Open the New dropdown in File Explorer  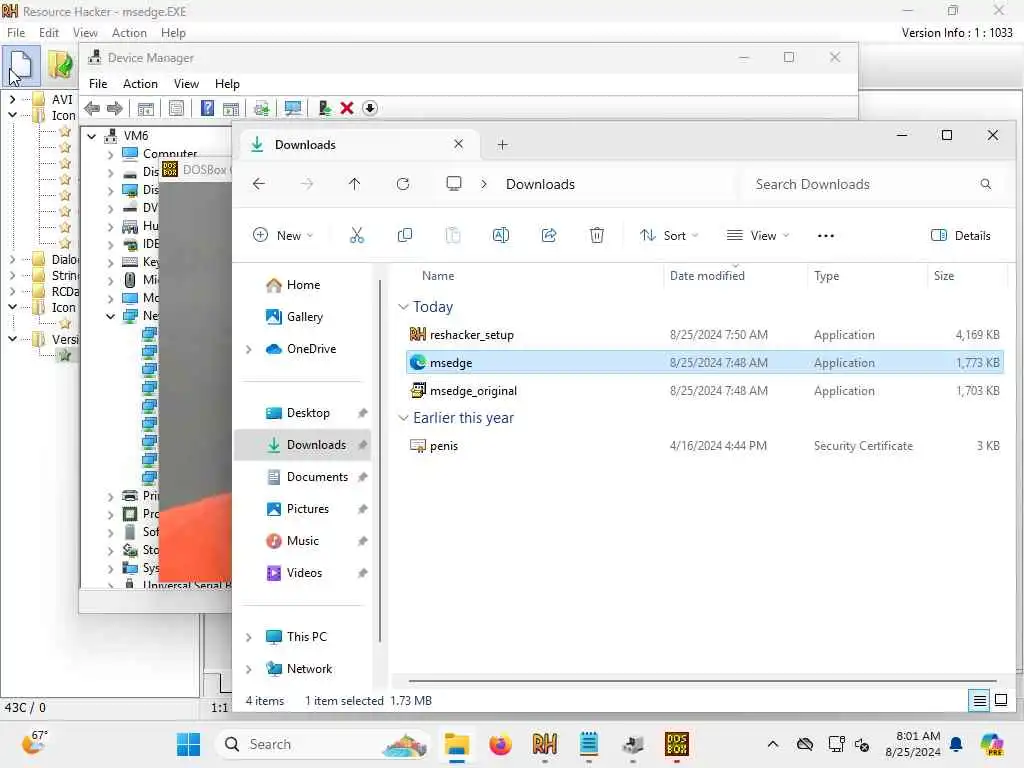point(283,236)
